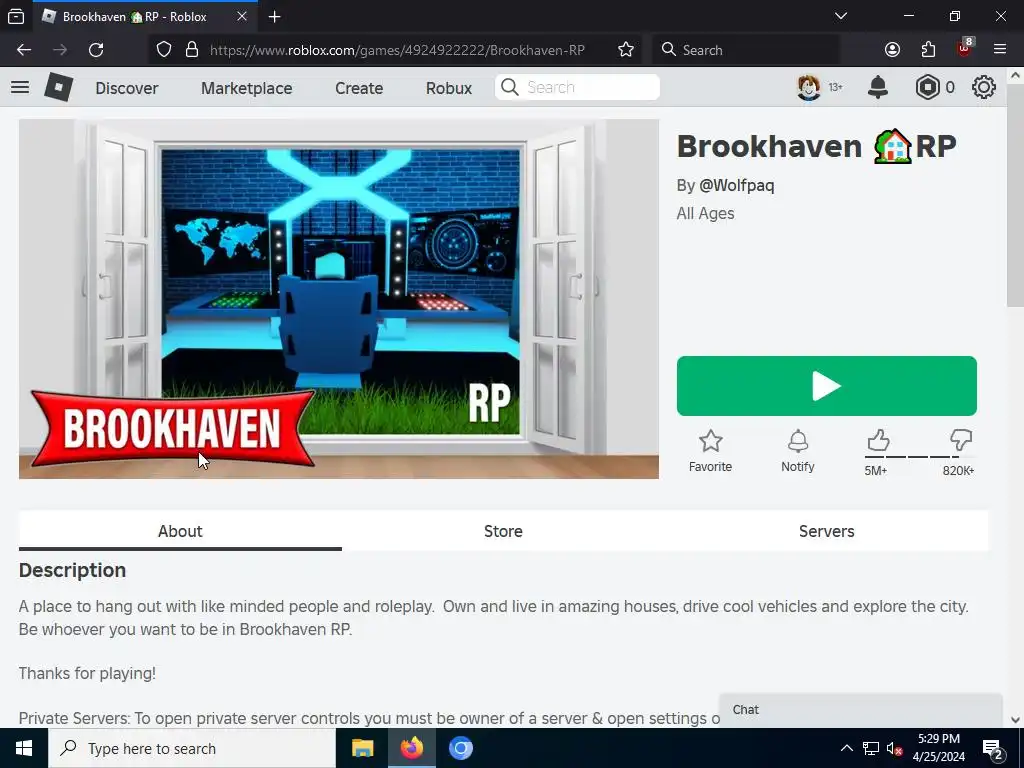Click the 5M+ likes count

(x=876, y=471)
